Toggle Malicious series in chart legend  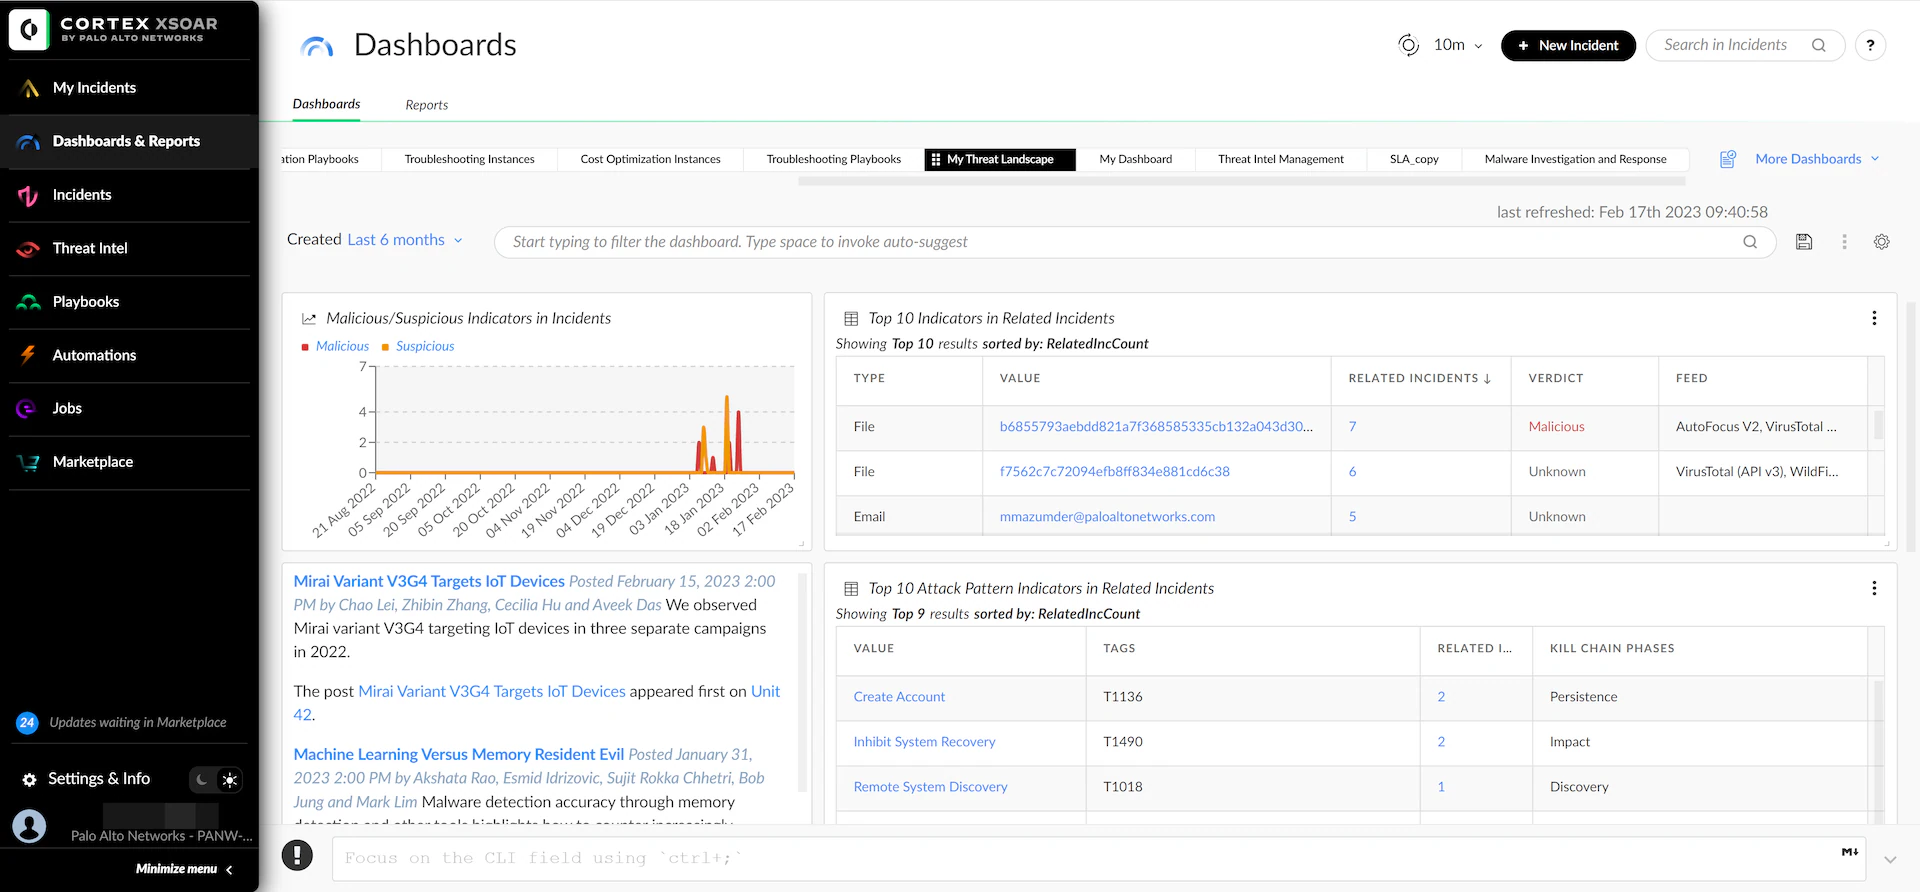[x=341, y=346]
